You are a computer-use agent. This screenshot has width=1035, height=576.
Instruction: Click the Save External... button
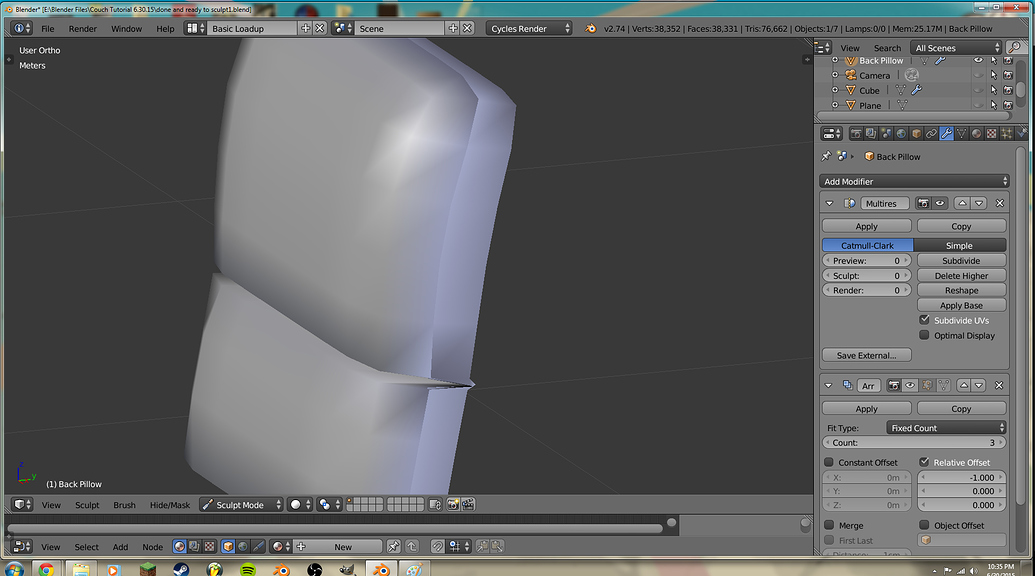867,355
